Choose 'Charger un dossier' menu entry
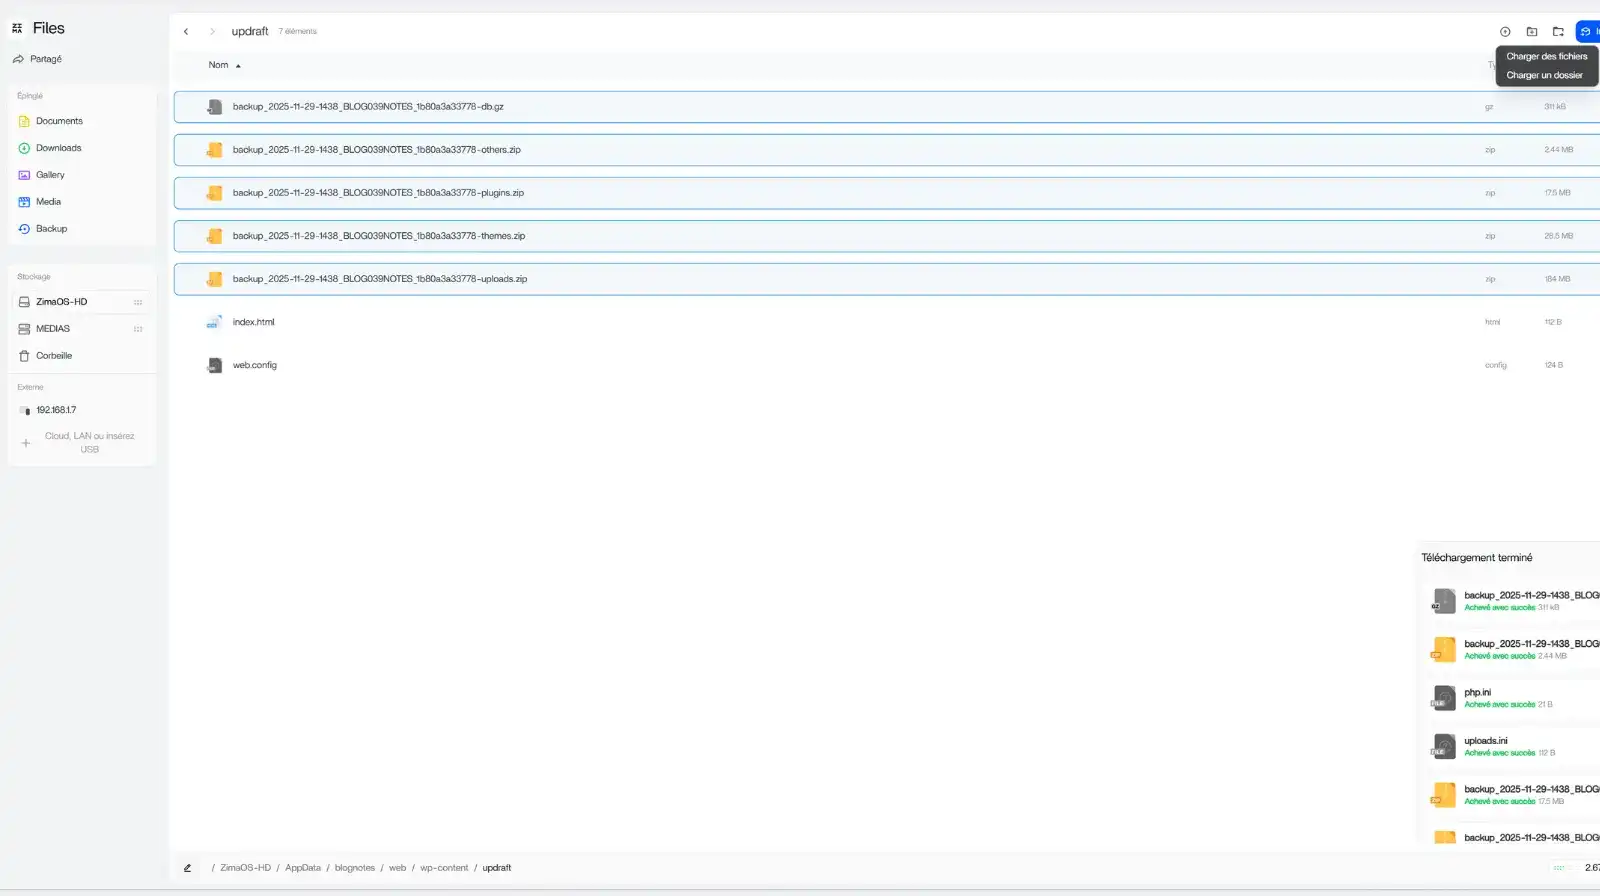The height and width of the screenshot is (896, 1600). click(1544, 76)
